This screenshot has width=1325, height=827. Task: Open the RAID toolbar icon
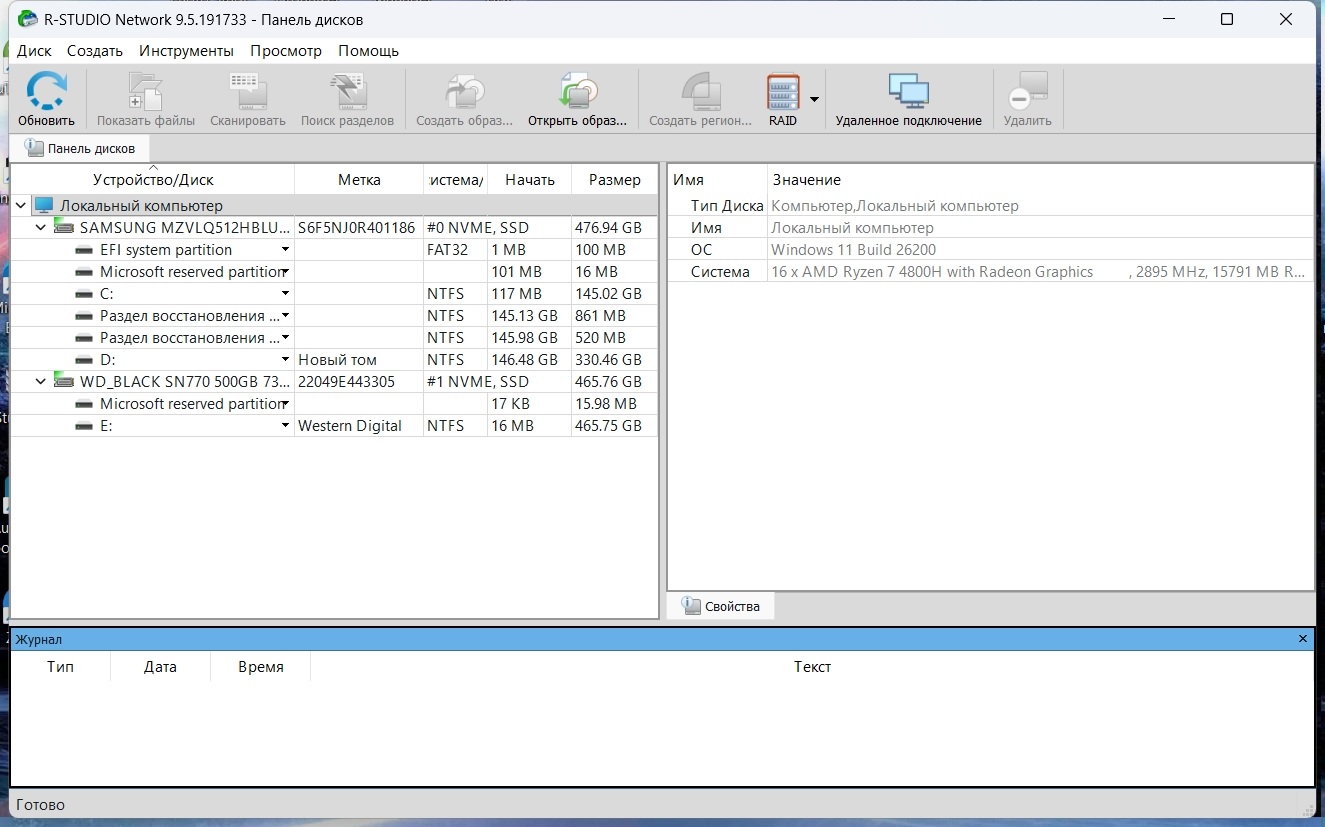click(x=783, y=92)
